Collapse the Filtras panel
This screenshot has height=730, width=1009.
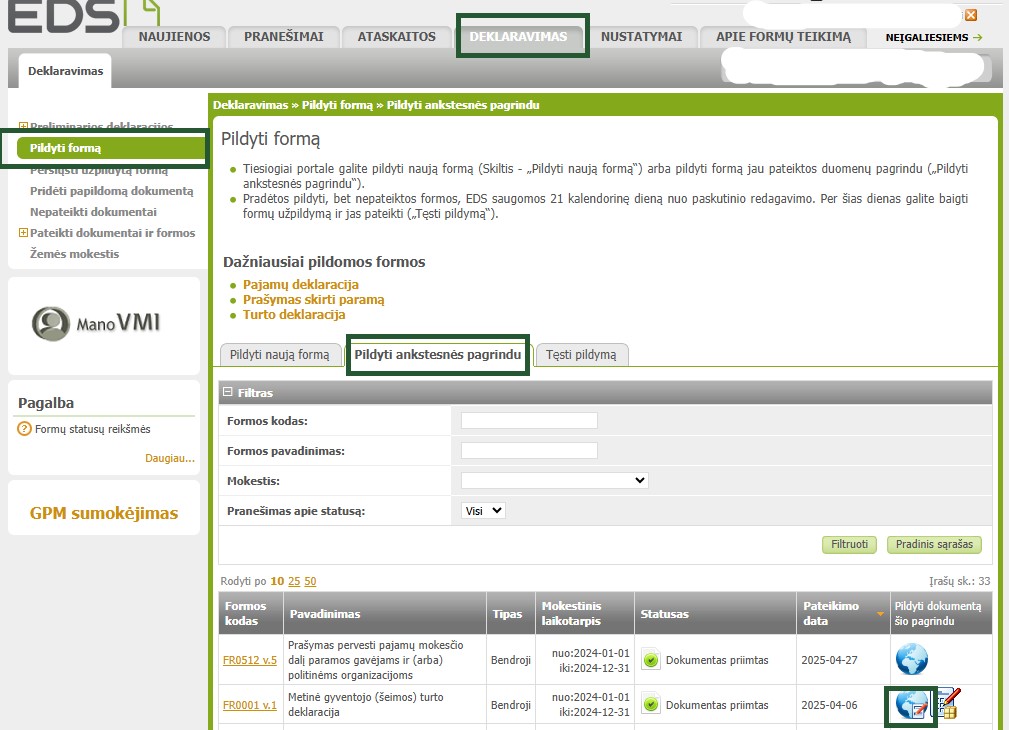coord(227,393)
